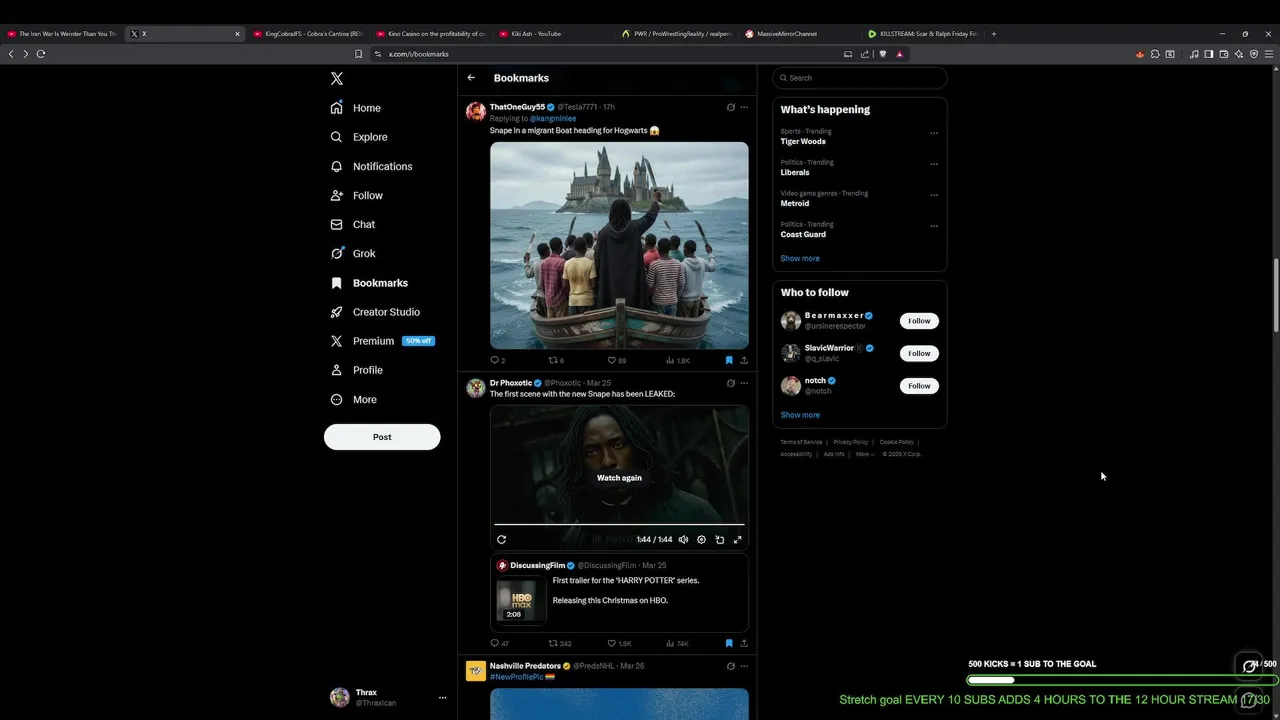The height and width of the screenshot is (720, 1280).
Task: Switch to the Kiki Ash YouTube tab
Action: tap(553, 34)
